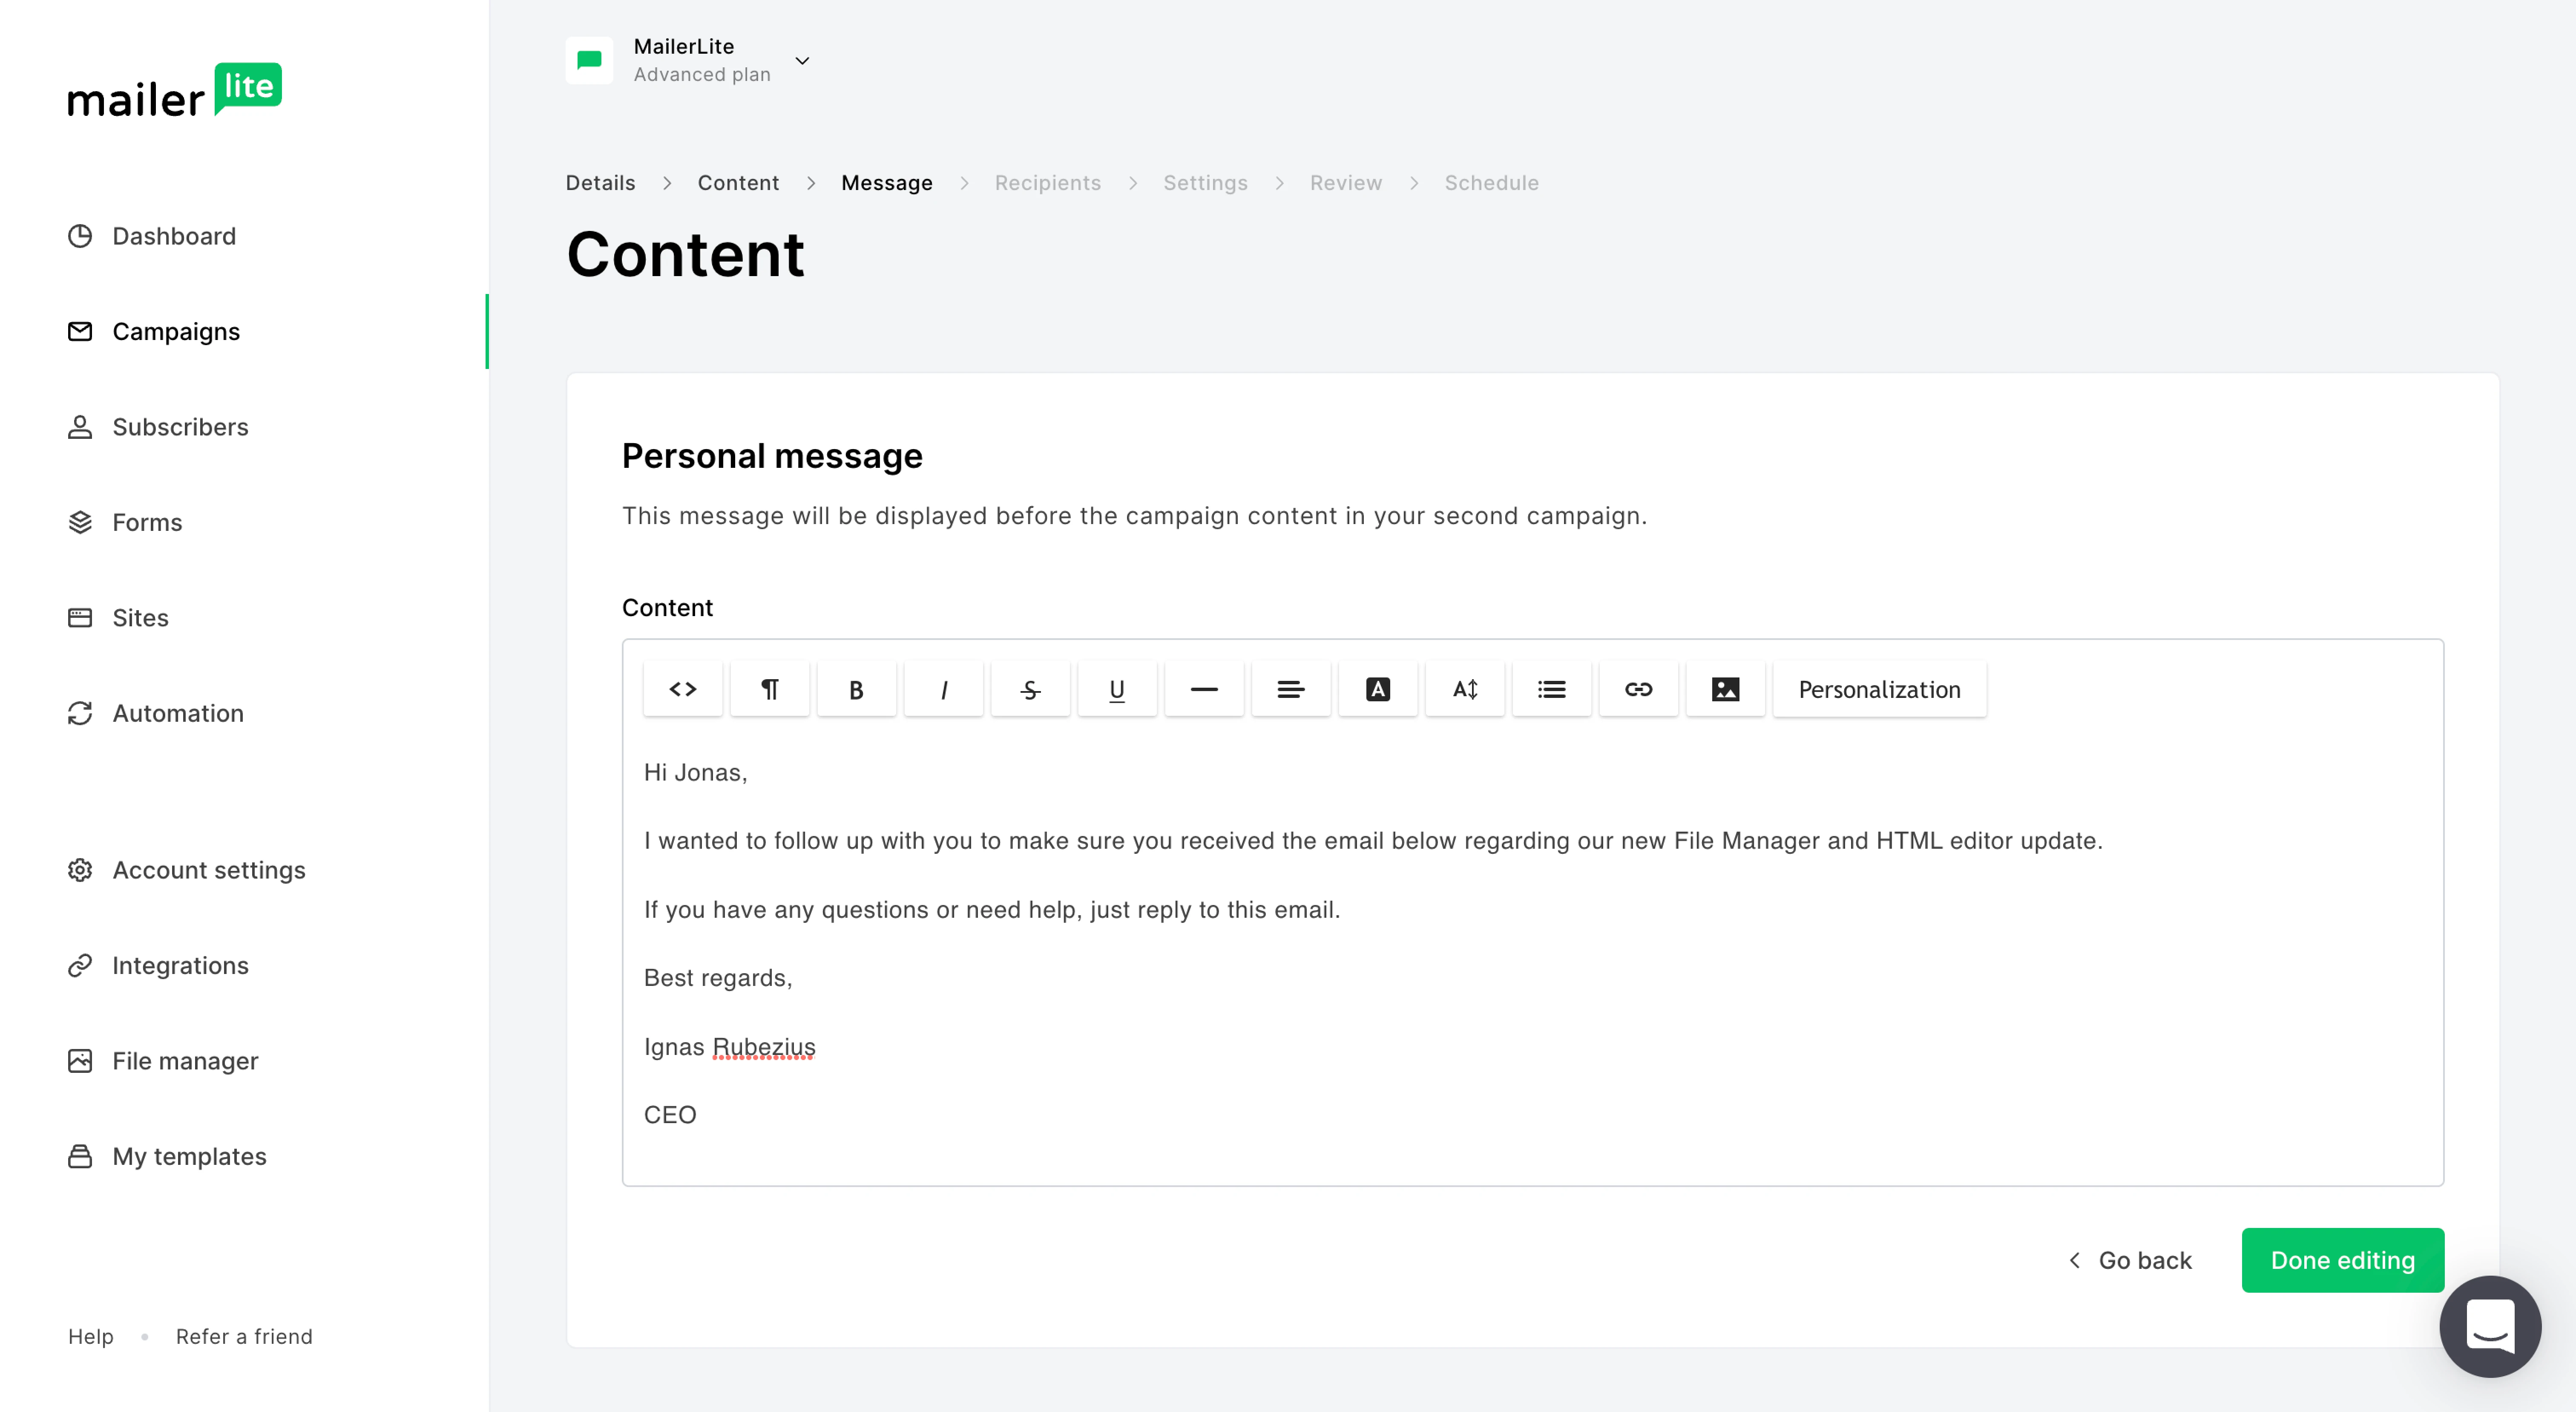2576x1412 pixels.
Task: Insert a link into the message
Action: [x=1638, y=689]
